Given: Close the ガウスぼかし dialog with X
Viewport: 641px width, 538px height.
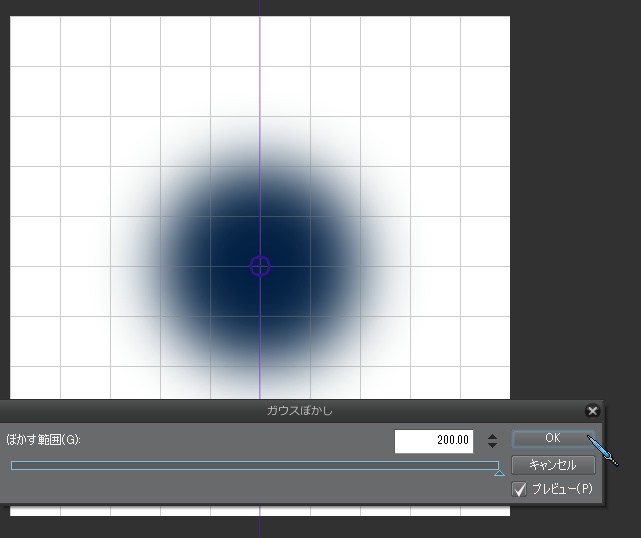Looking at the screenshot, I should click(x=592, y=411).
